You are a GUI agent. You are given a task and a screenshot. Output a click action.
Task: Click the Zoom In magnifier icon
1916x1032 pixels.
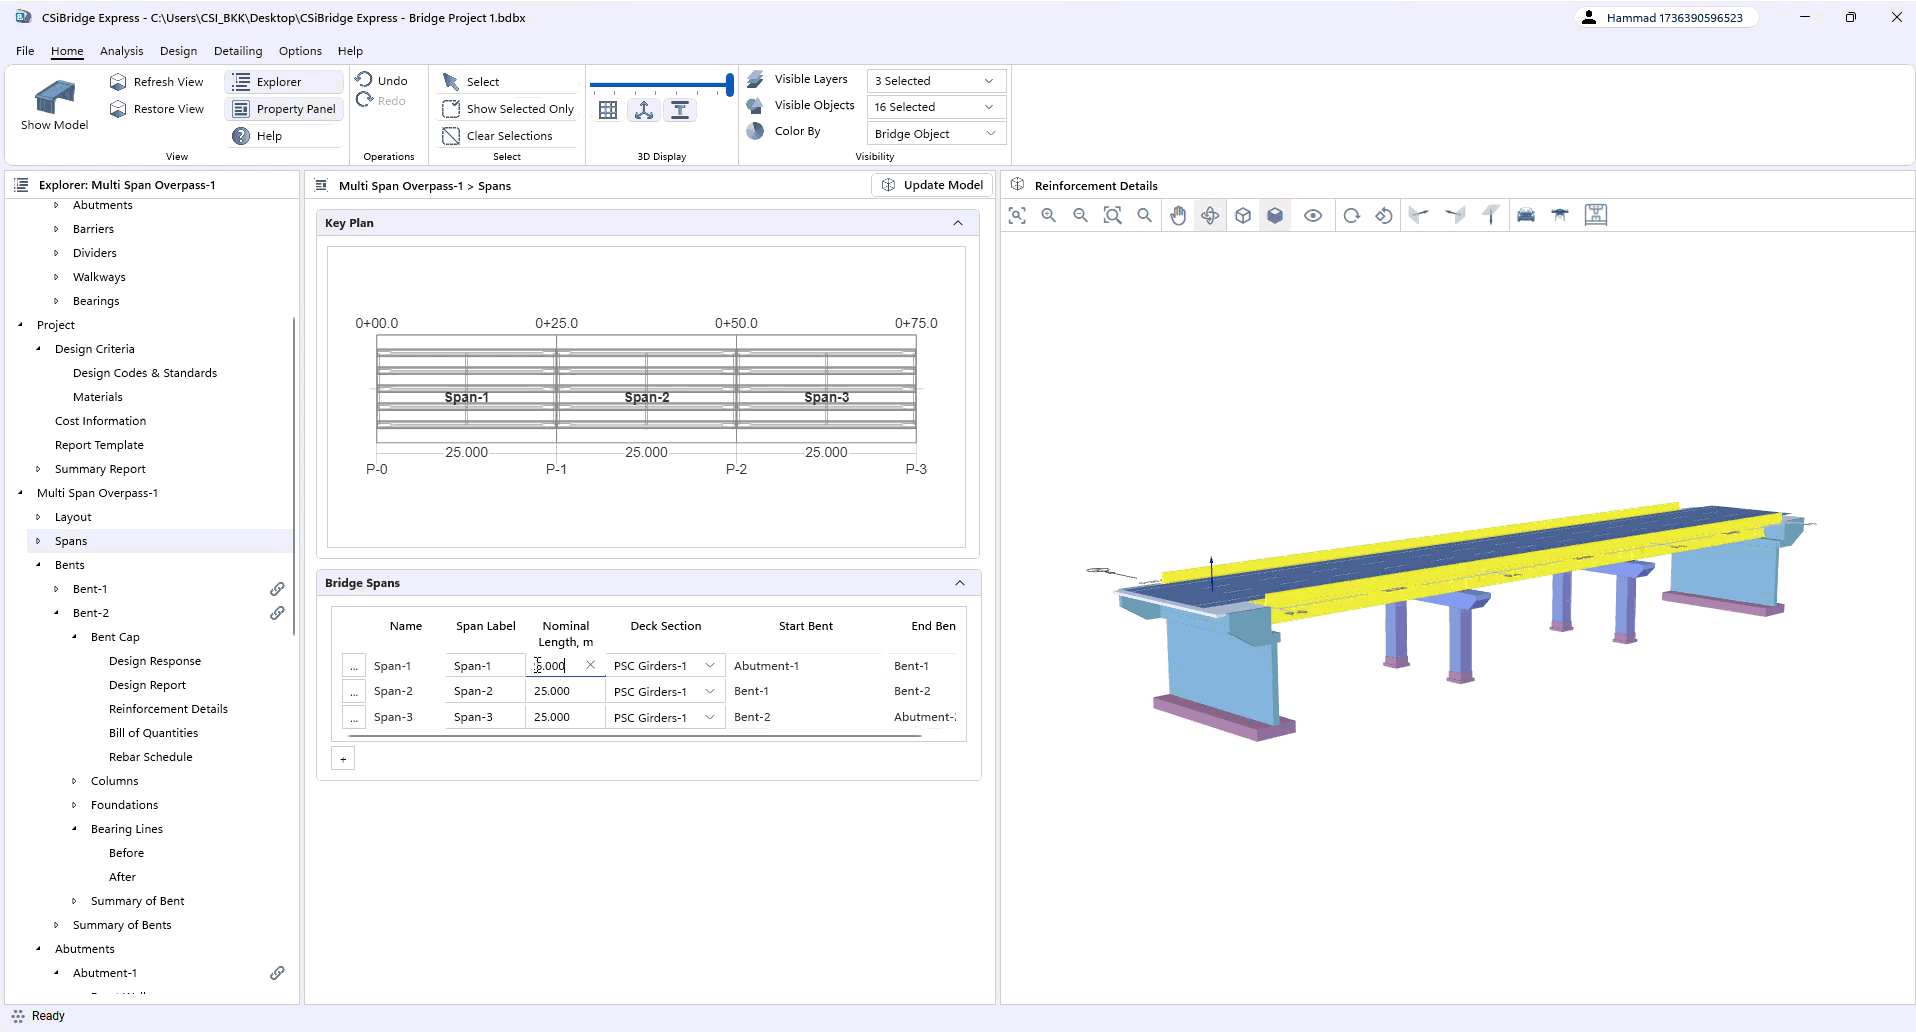[x=1048, y=214]
